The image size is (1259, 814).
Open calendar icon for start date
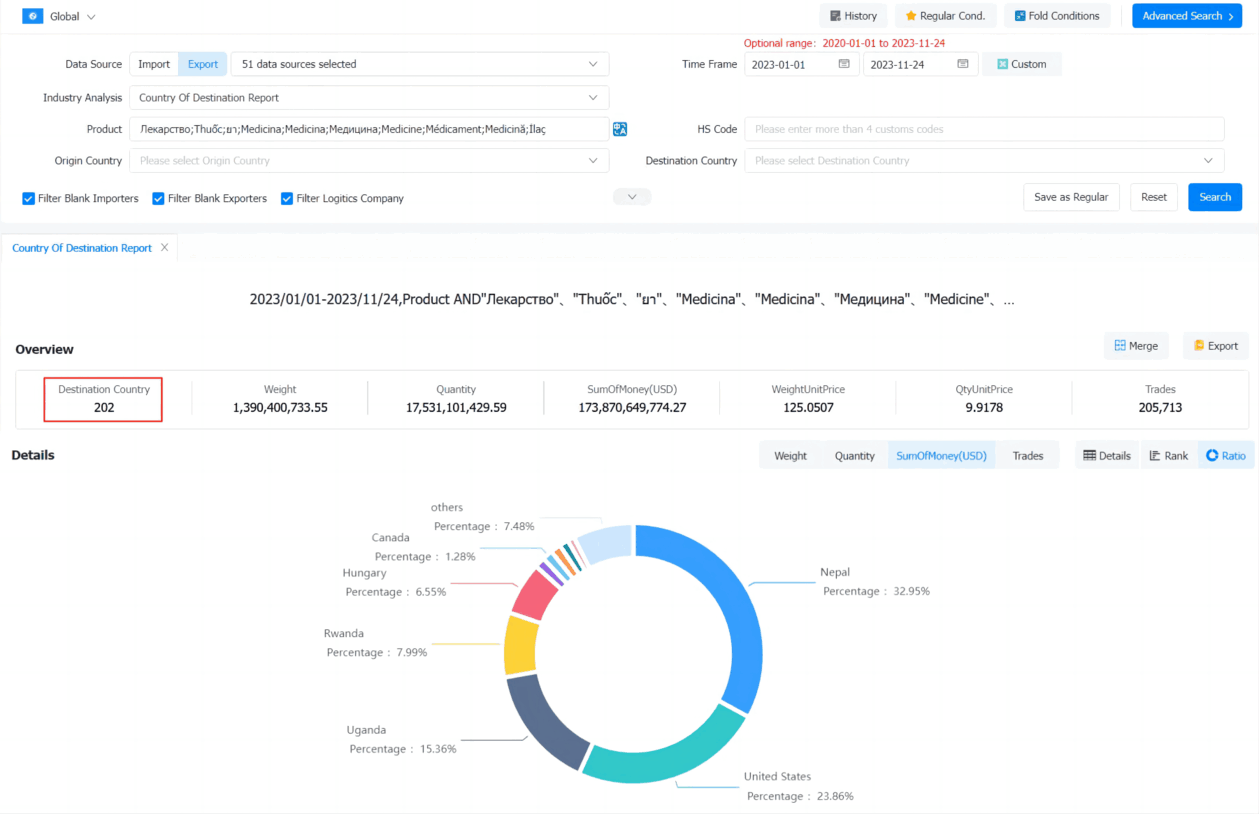(844, 64)
